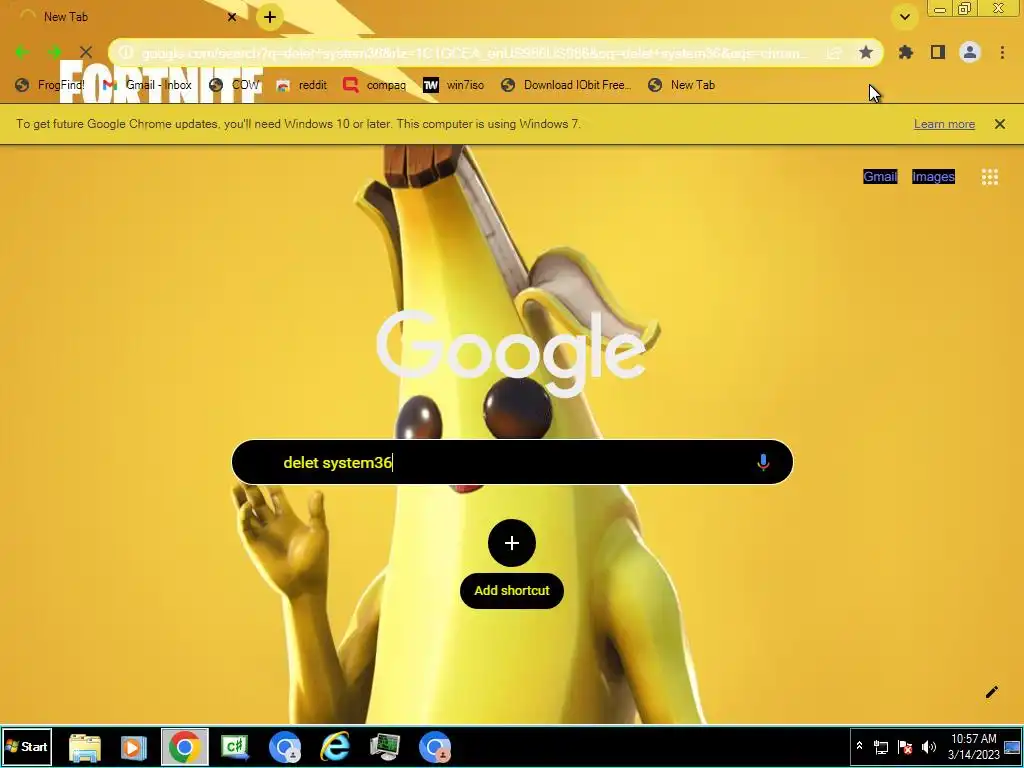The height and width of the screenshot is (768, 1024).
Task: Click the taskbar clock showing 10:57 AM
Action: pos(974,746)
